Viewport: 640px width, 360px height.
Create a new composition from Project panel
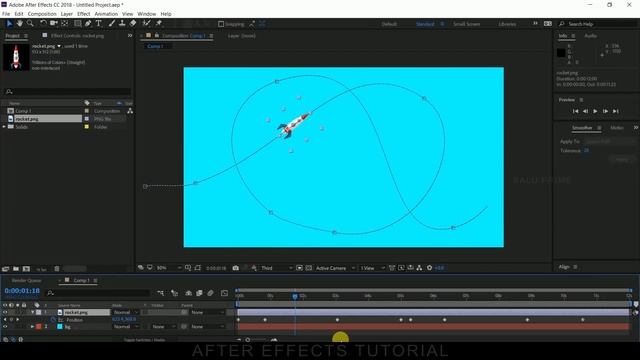pyautogui.click(x=27, y=269)
